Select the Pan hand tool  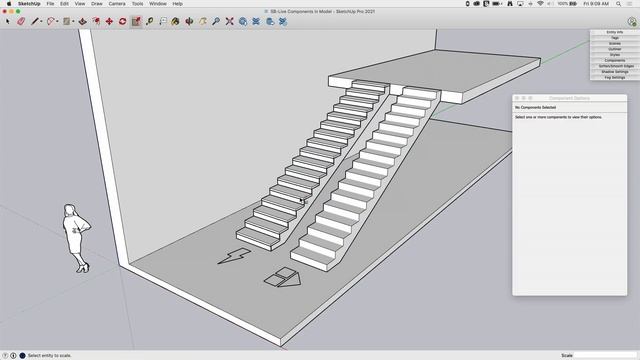(x=203, y=21)
